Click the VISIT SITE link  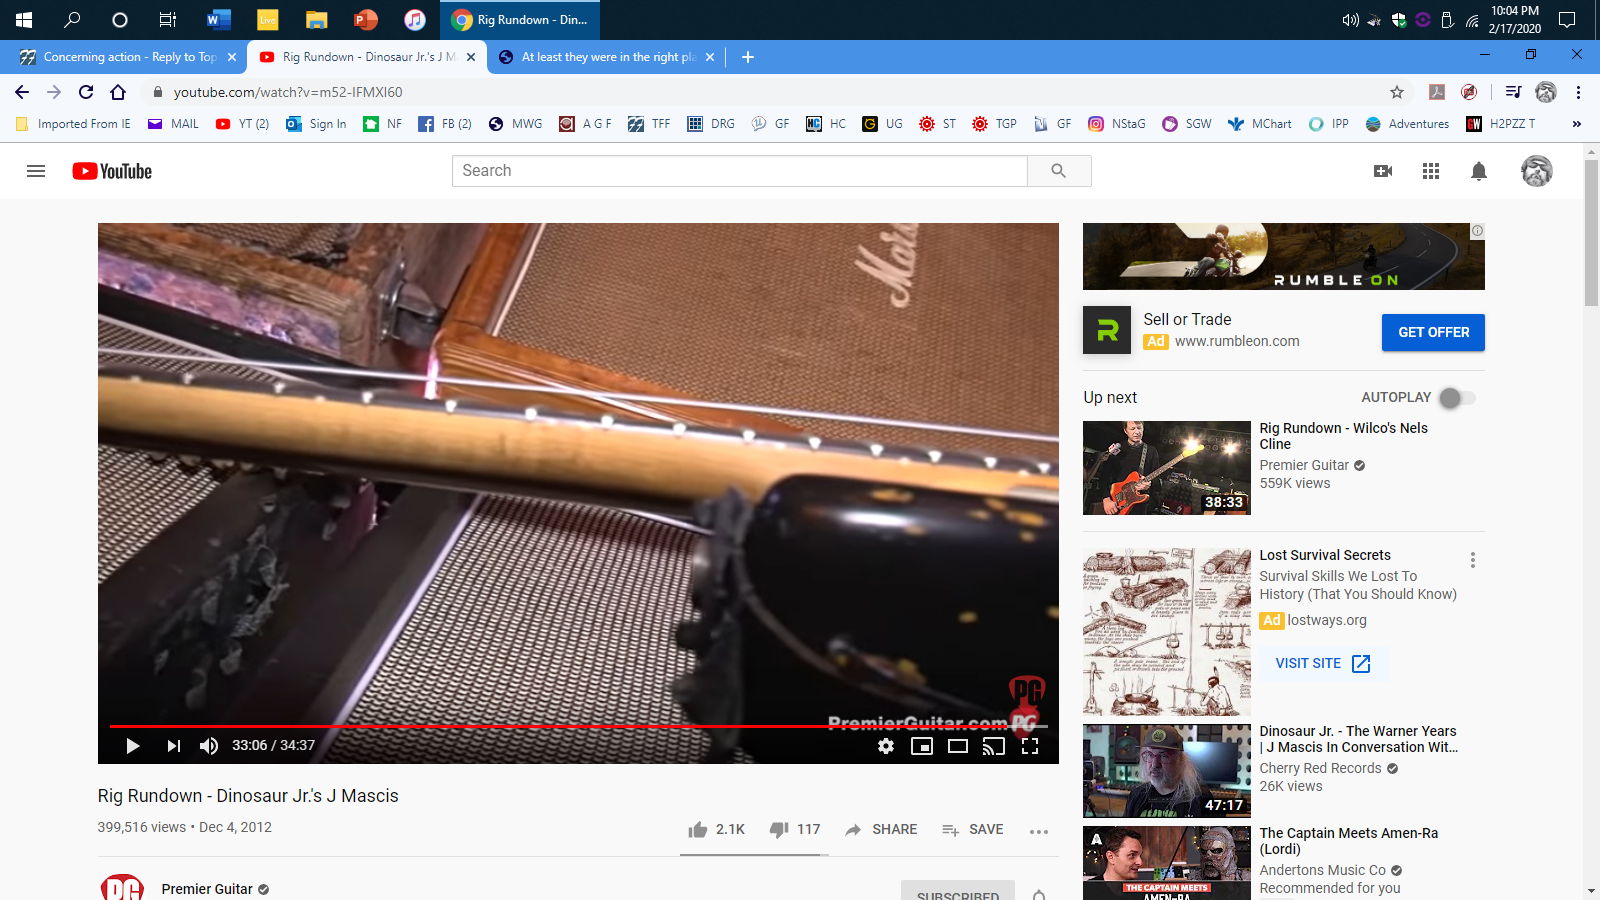1323,664
